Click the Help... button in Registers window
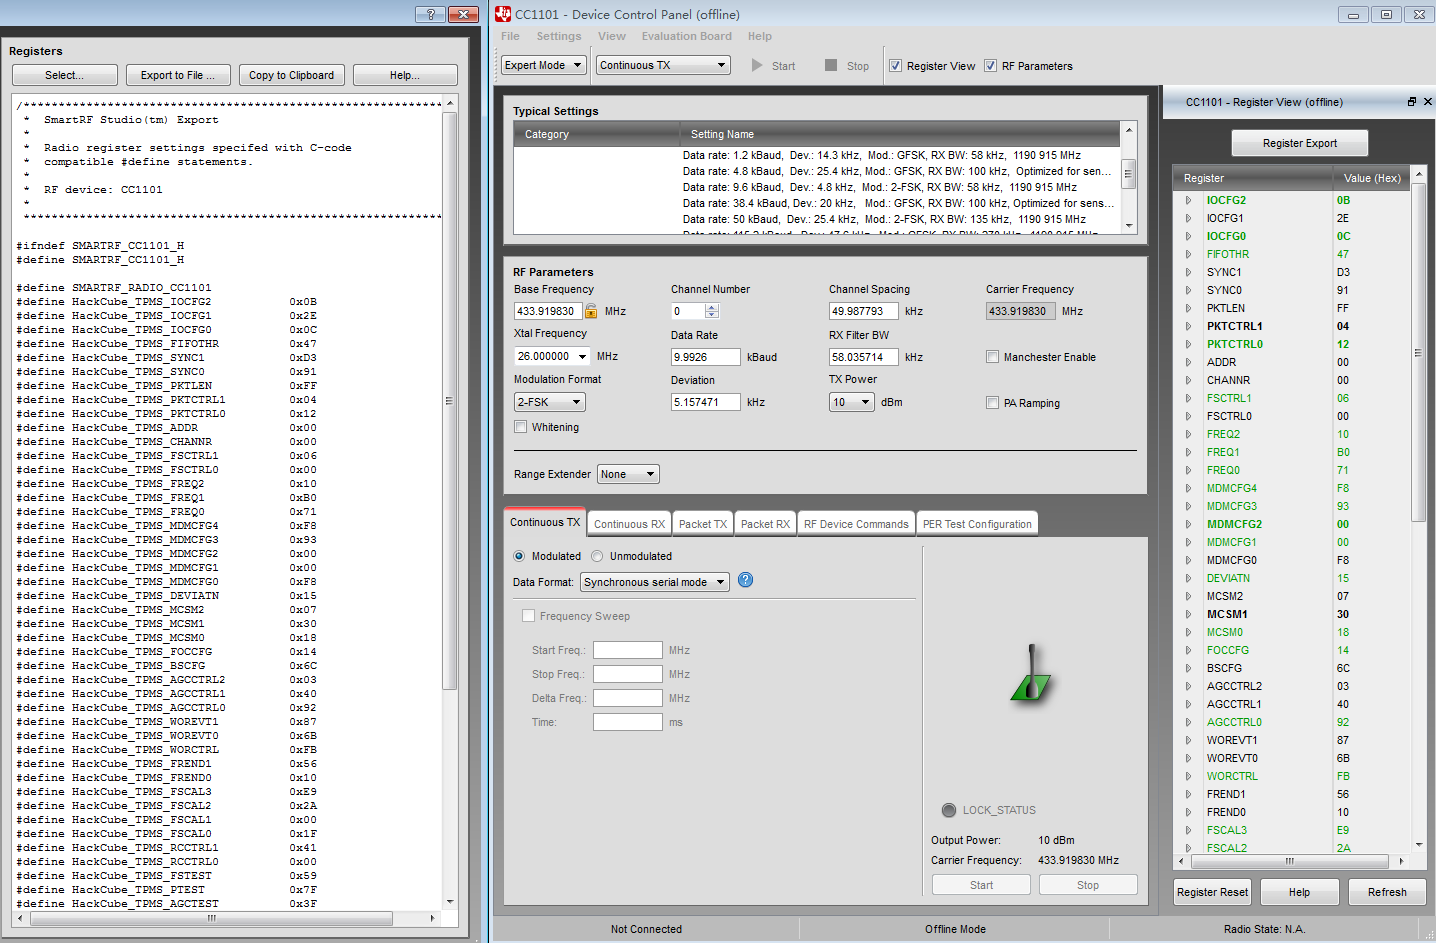 click(x=405, y=75)
